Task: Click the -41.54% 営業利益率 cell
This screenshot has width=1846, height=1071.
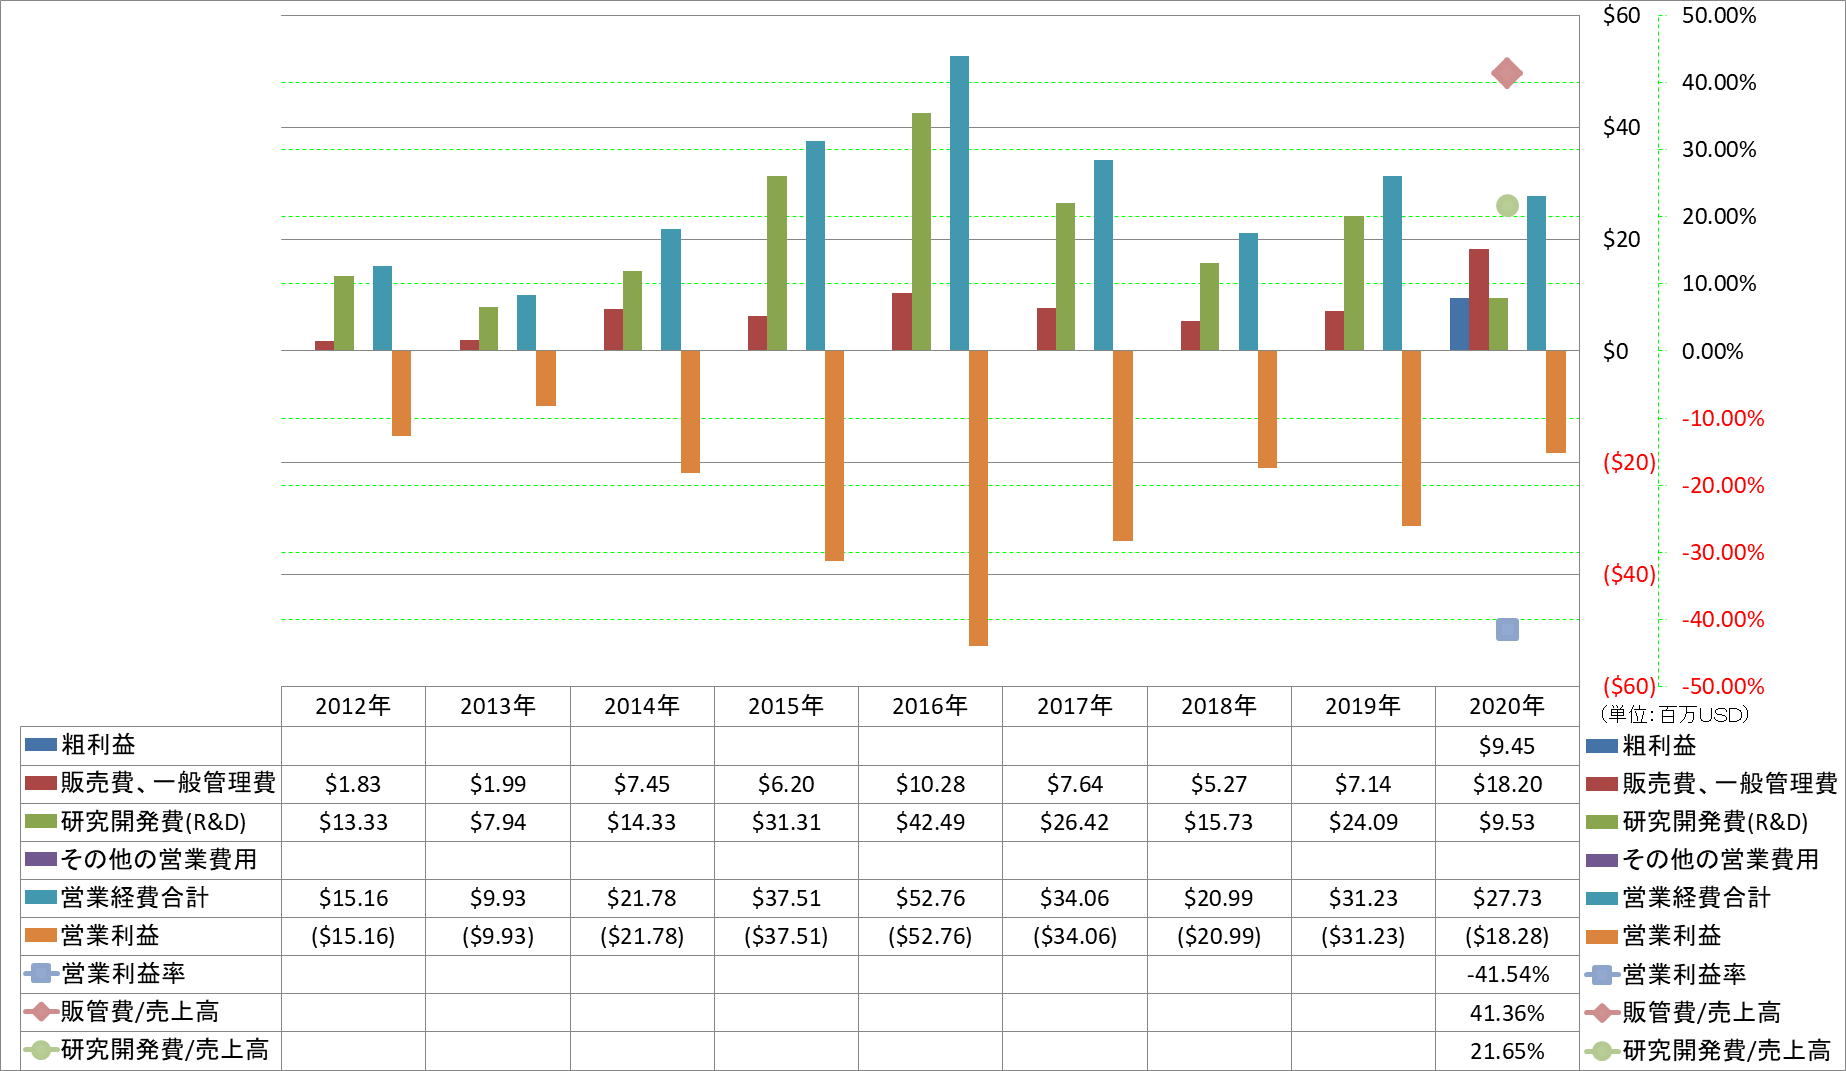Action: [x=1507, y=974]
